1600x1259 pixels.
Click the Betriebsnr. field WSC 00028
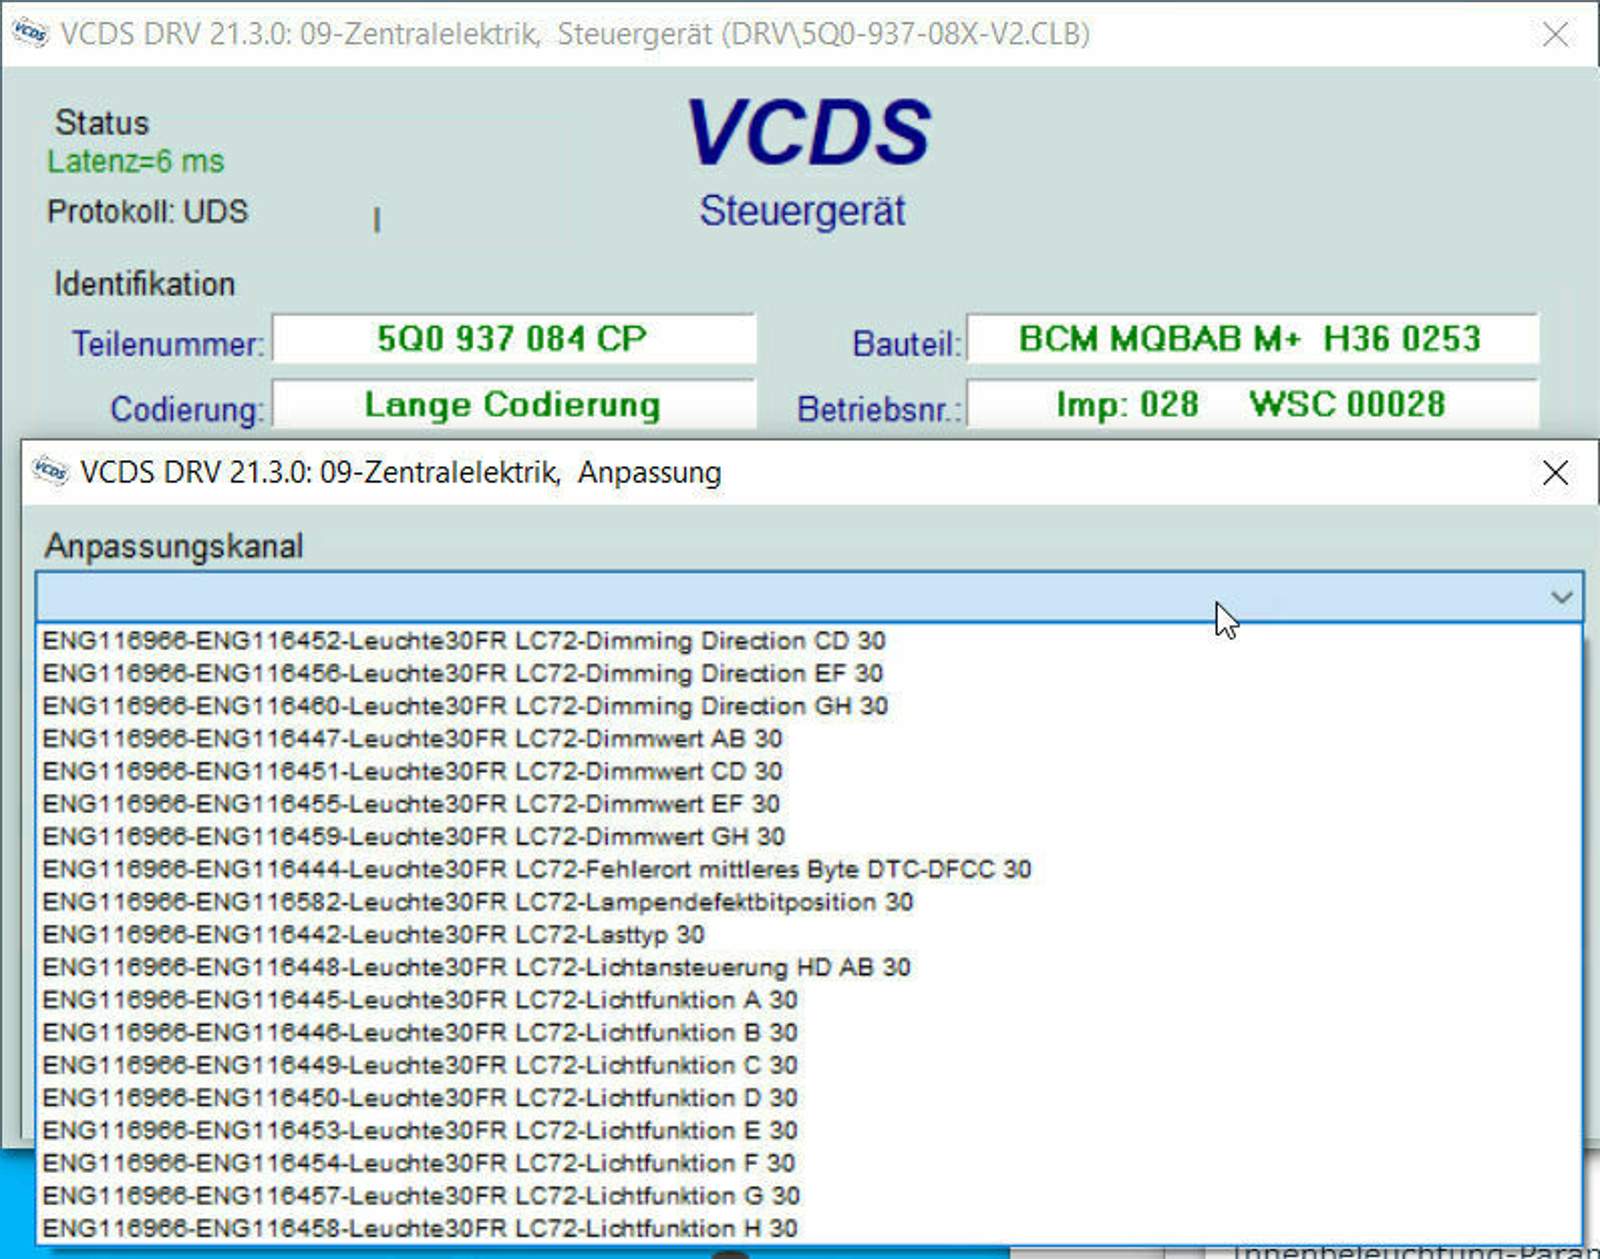[x=1252, y=404]
